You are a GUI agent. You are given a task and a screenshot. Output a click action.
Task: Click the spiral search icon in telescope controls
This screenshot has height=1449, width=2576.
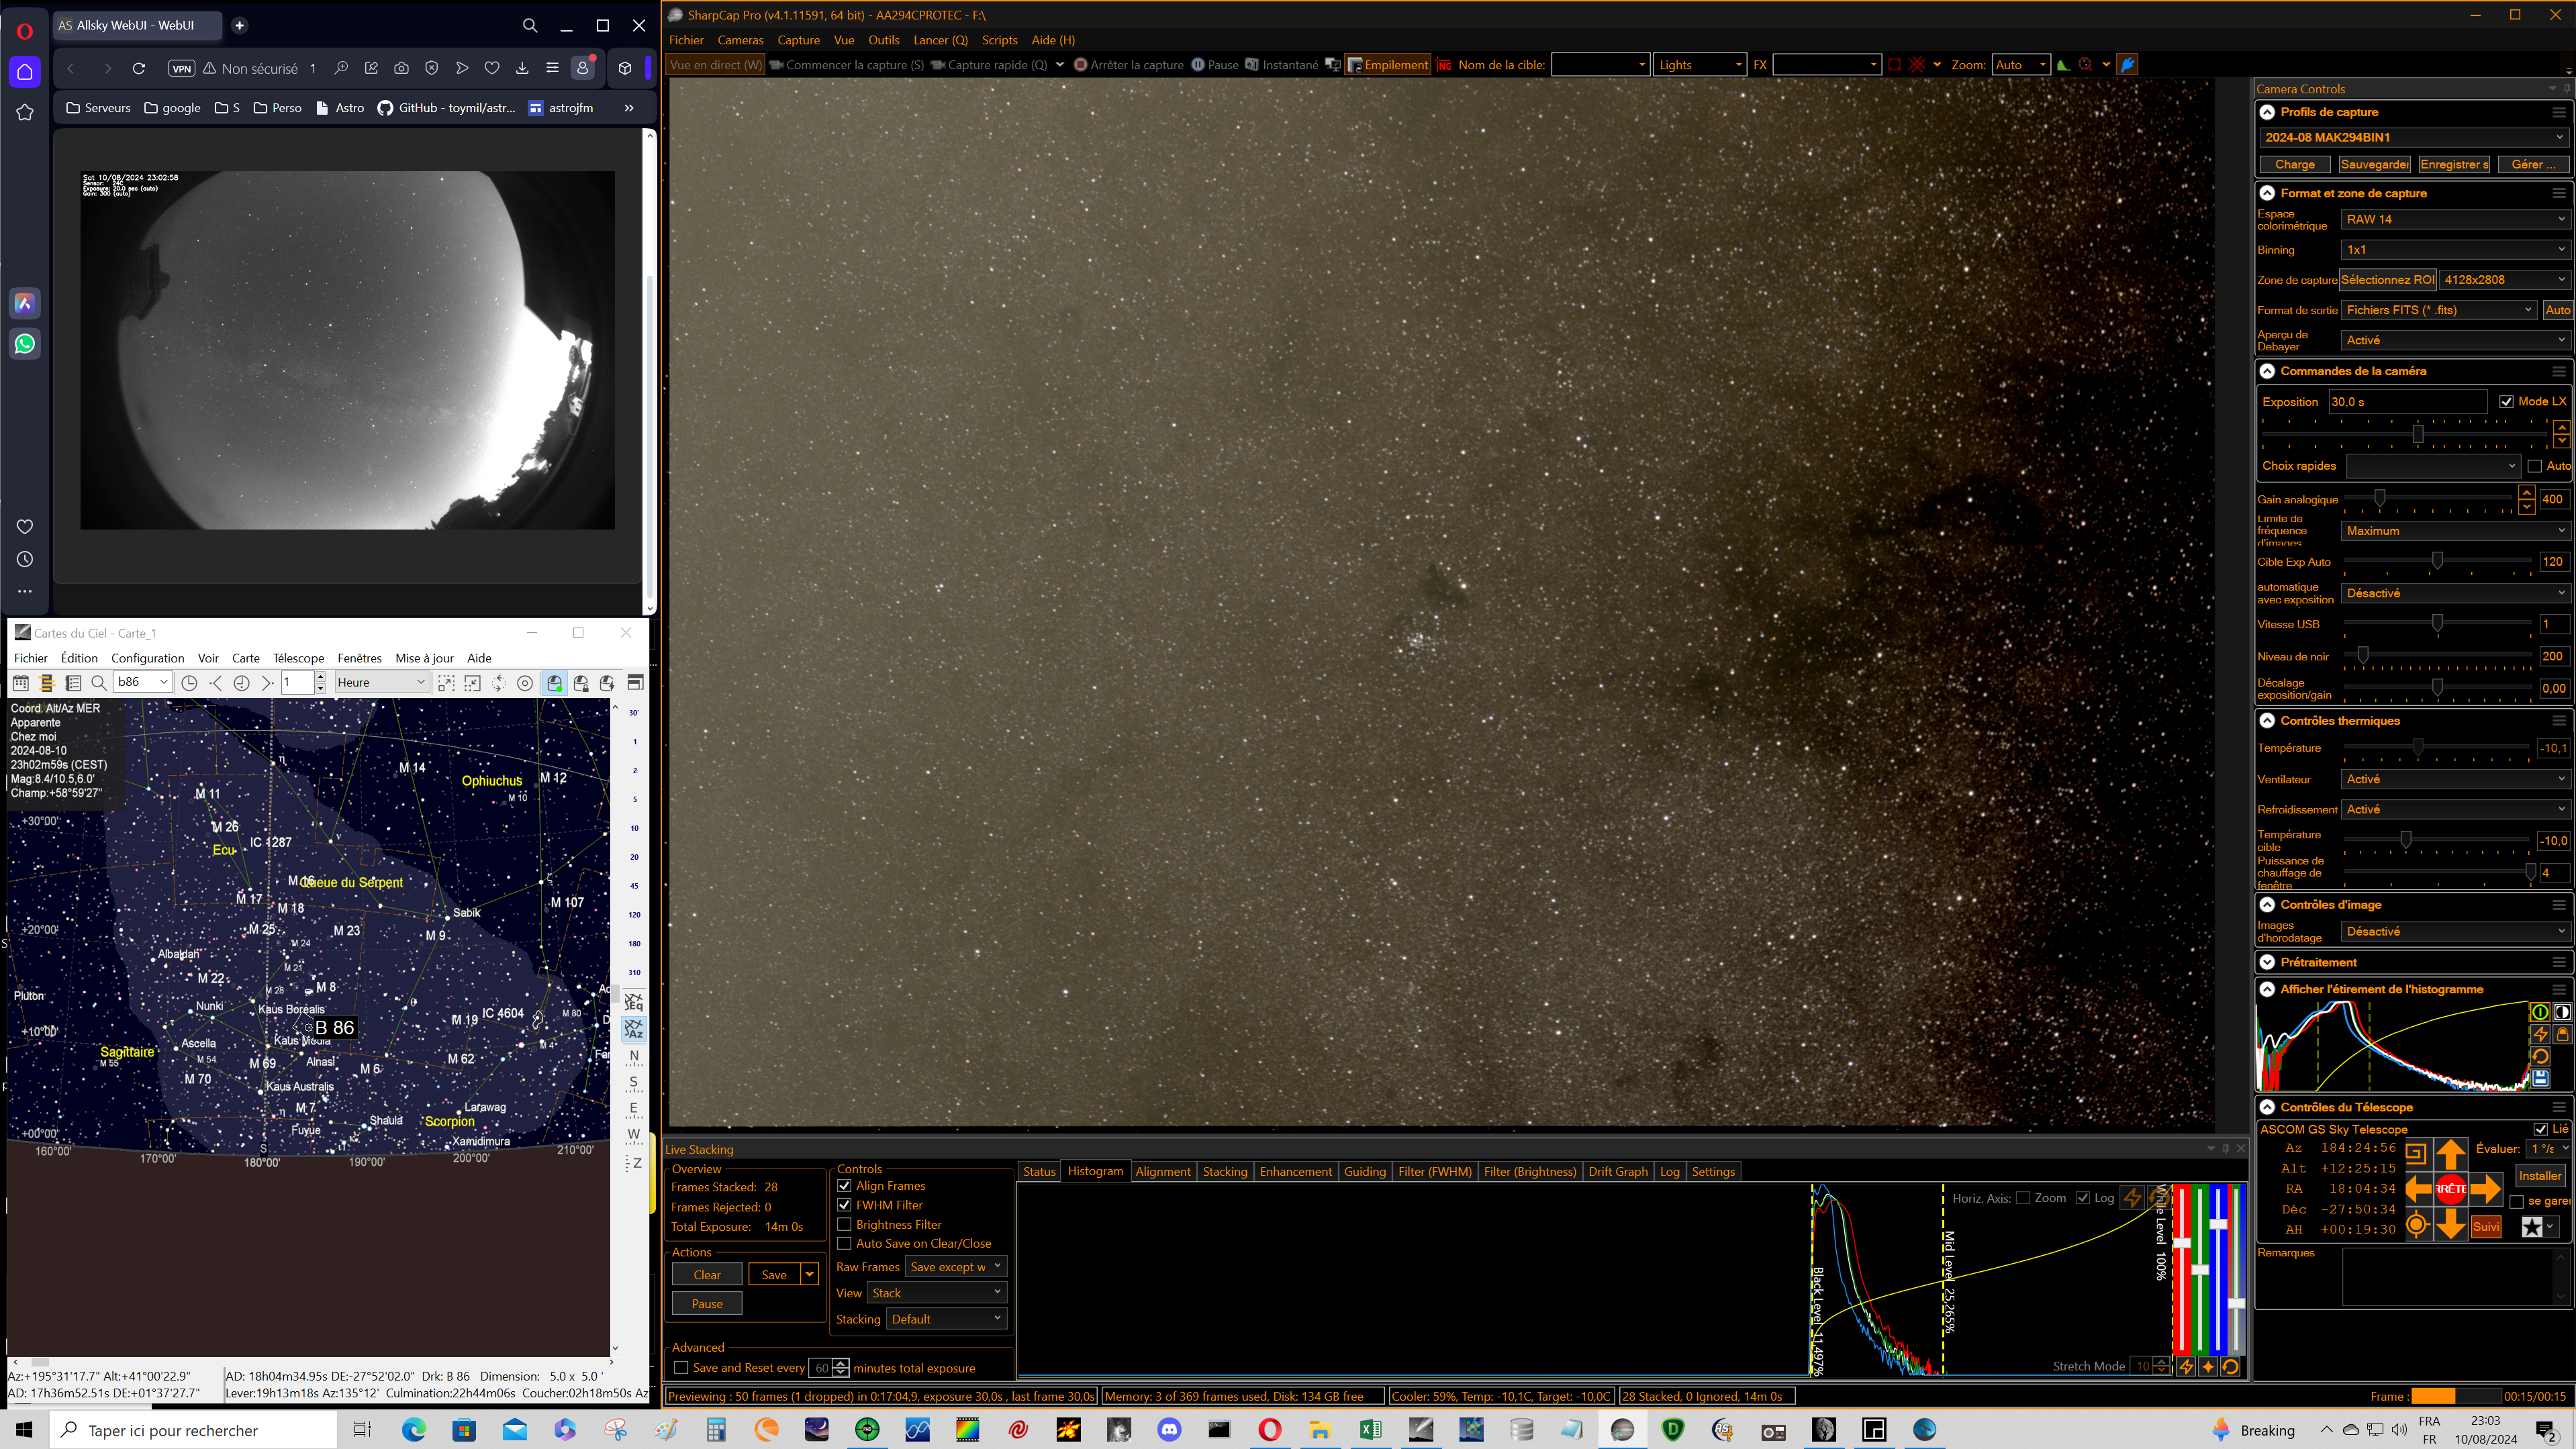tap(2415, 1153)
